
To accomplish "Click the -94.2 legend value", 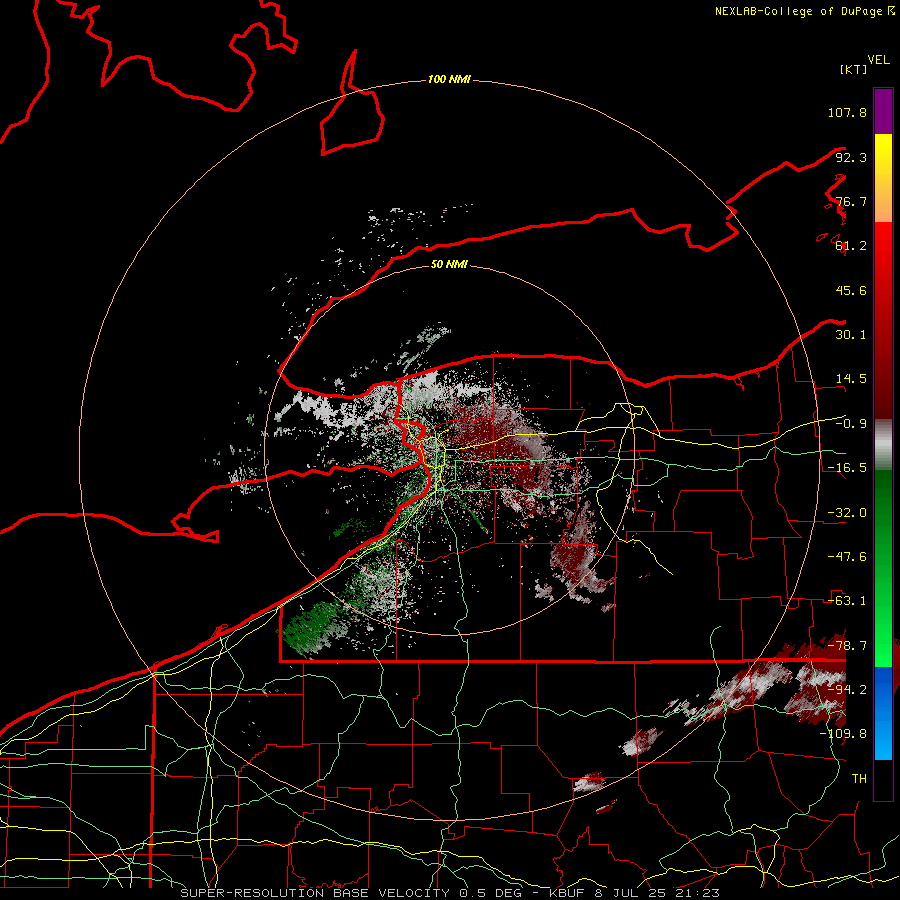I will (x=847, y=689).
